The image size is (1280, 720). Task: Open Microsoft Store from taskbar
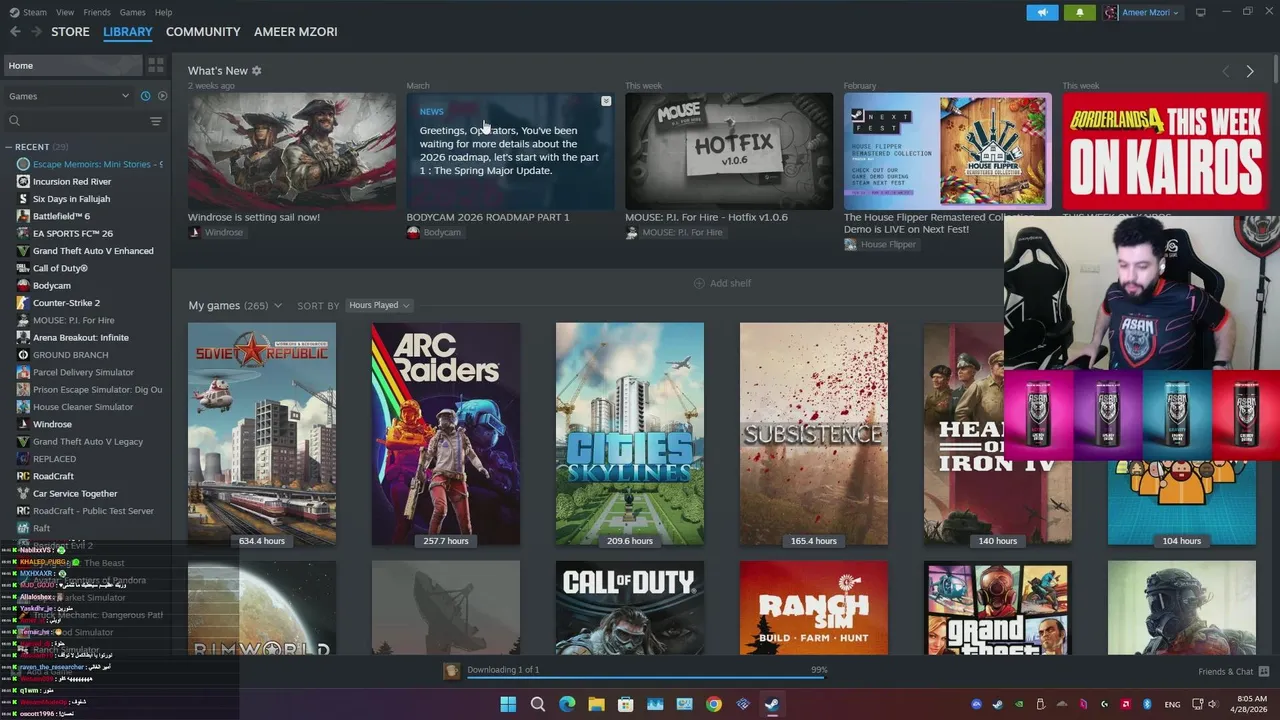tap(626, 704)
